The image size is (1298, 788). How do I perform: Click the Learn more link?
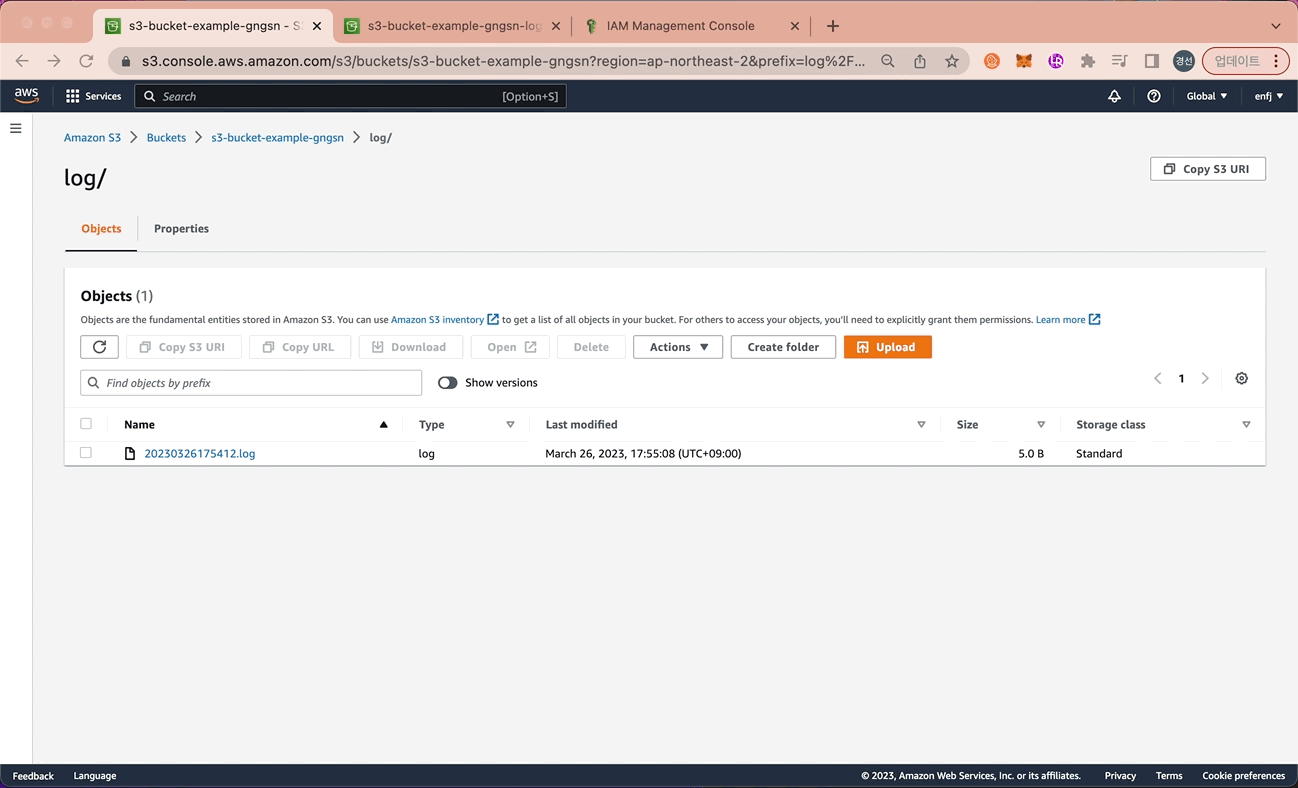tap(1068, 320)
